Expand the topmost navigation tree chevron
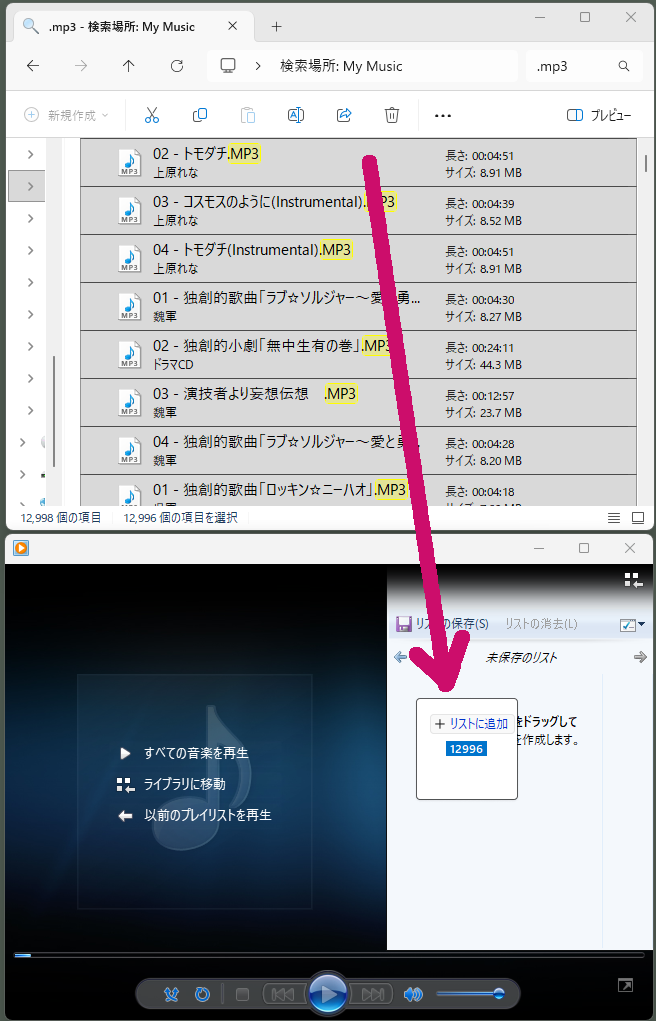656x1021 pixels. 30,154
